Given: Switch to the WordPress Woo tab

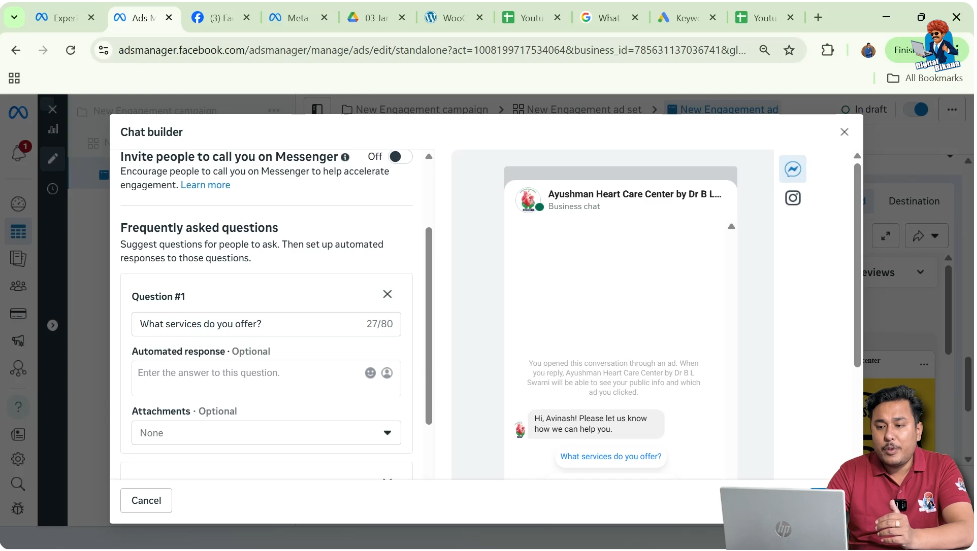Looking at the screenshot, I should pyautogui.click(x=453, y=17).
